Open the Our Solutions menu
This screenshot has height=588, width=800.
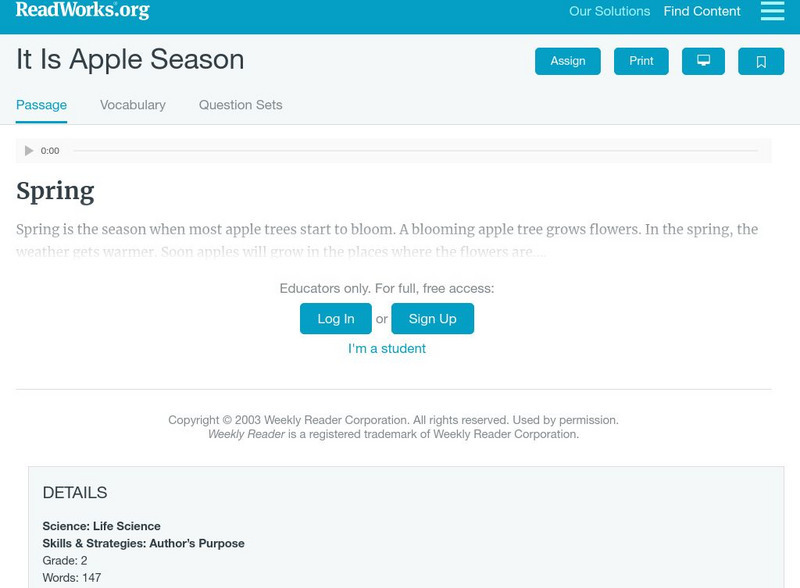pyautogui.click(x=608, y=12)
